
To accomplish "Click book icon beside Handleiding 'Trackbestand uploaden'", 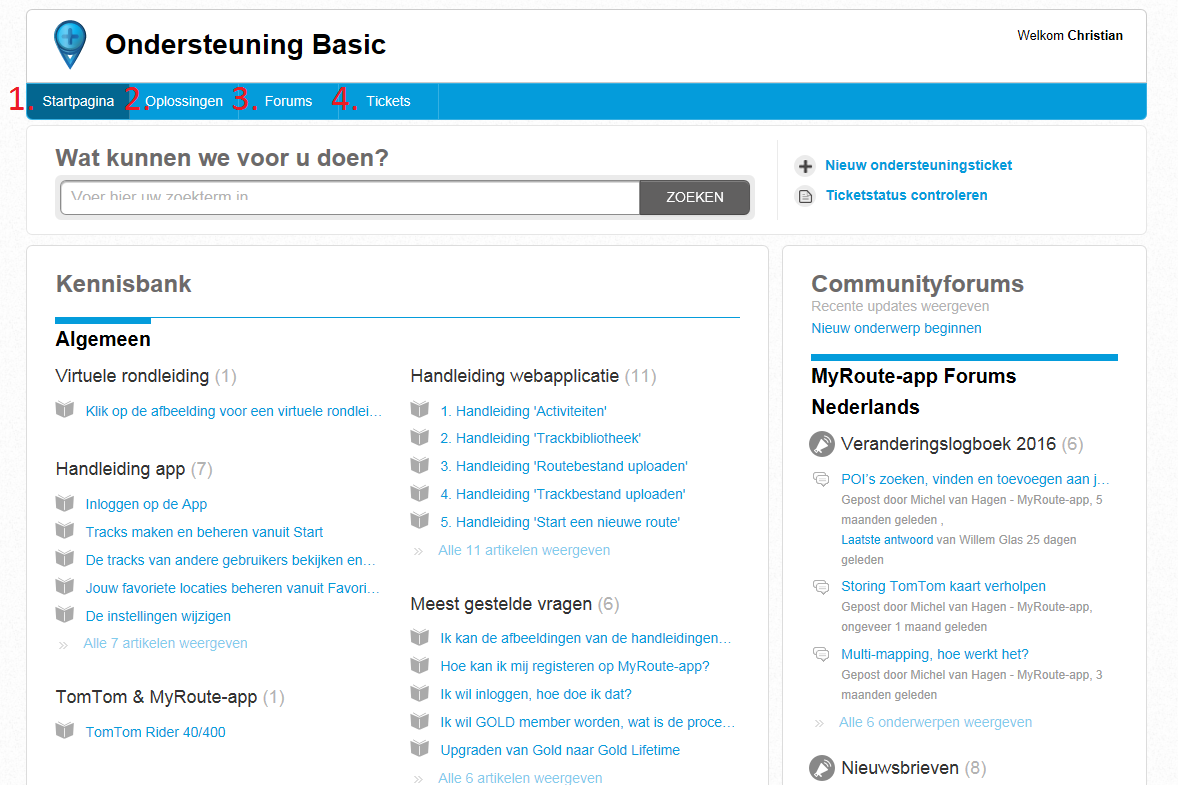I will point(419,494).
